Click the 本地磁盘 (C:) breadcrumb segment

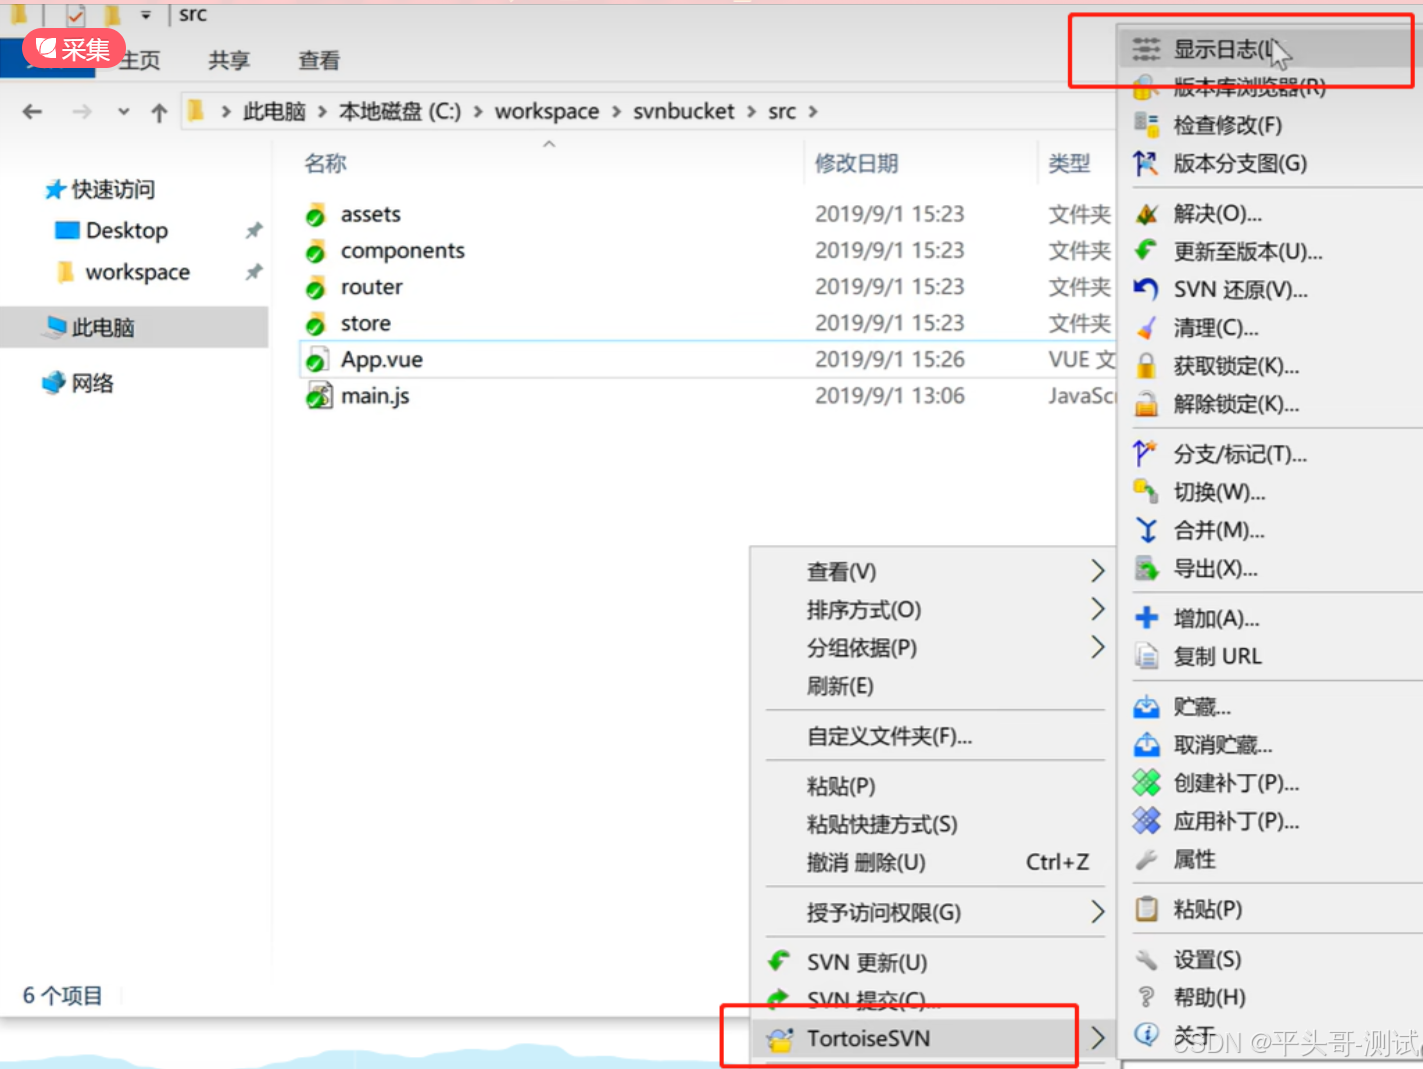point(400,111)
